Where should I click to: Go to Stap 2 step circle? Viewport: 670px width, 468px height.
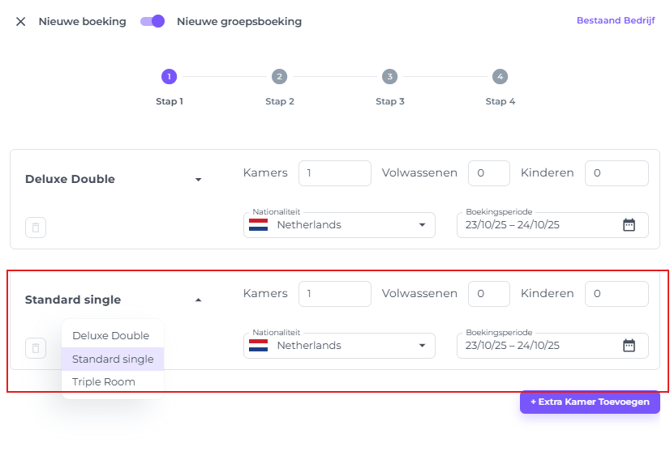279,77
